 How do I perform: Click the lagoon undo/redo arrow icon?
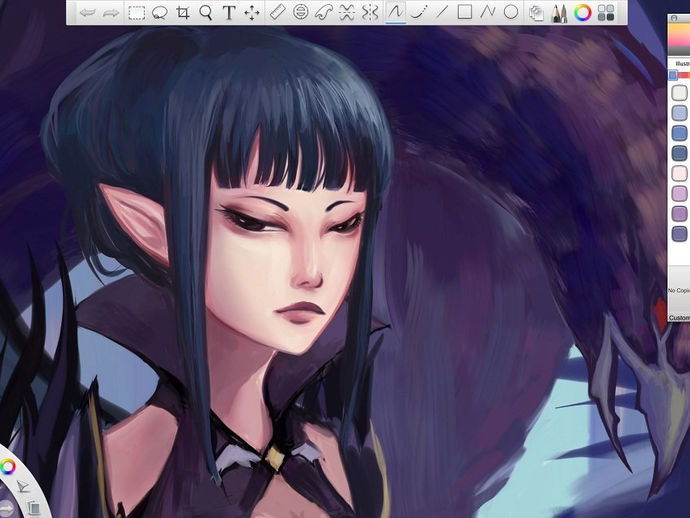click(x=5, y=509)
